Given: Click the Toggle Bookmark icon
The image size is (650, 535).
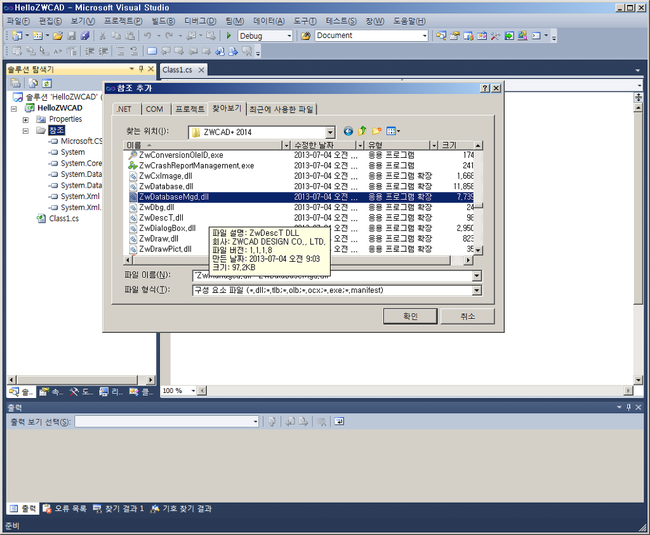Looking at the screenshot, I should [152, 51].
